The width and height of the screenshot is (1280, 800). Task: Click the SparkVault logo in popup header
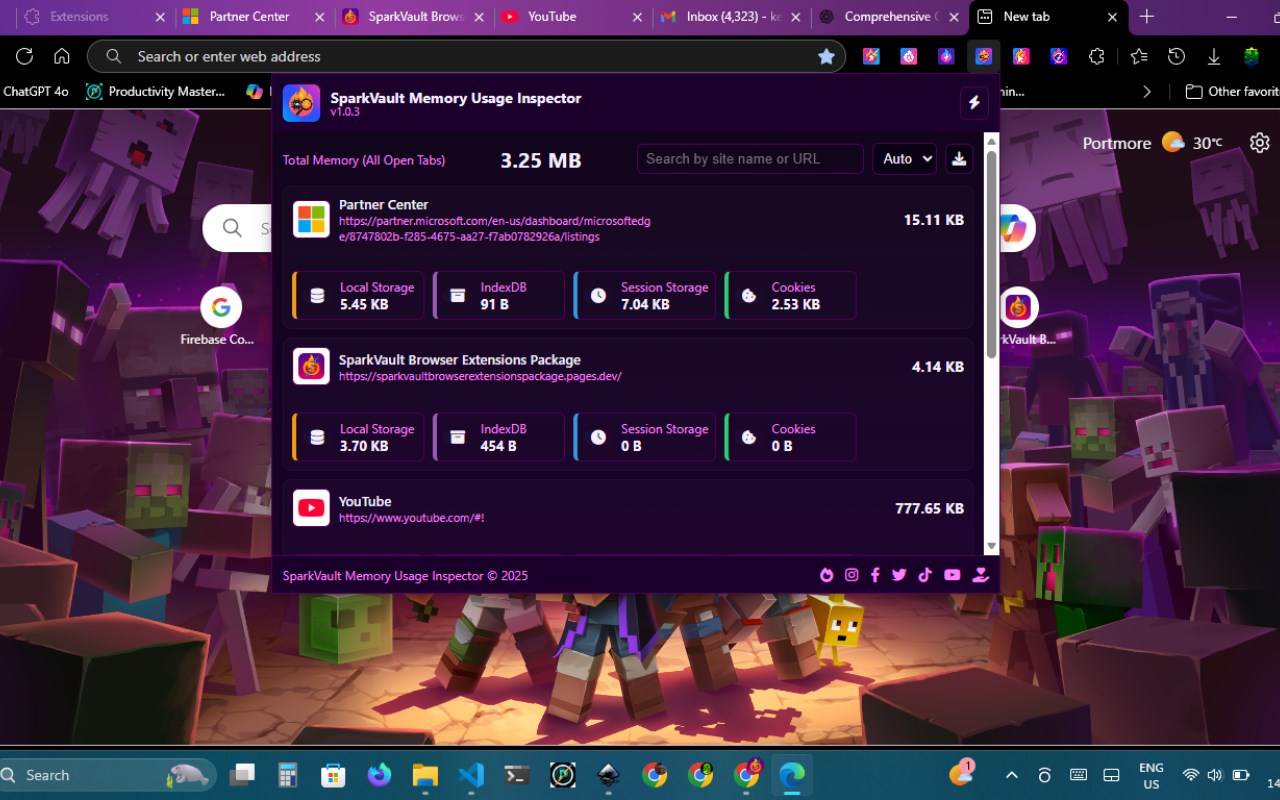pyautogui.click(x=301, y=103)
